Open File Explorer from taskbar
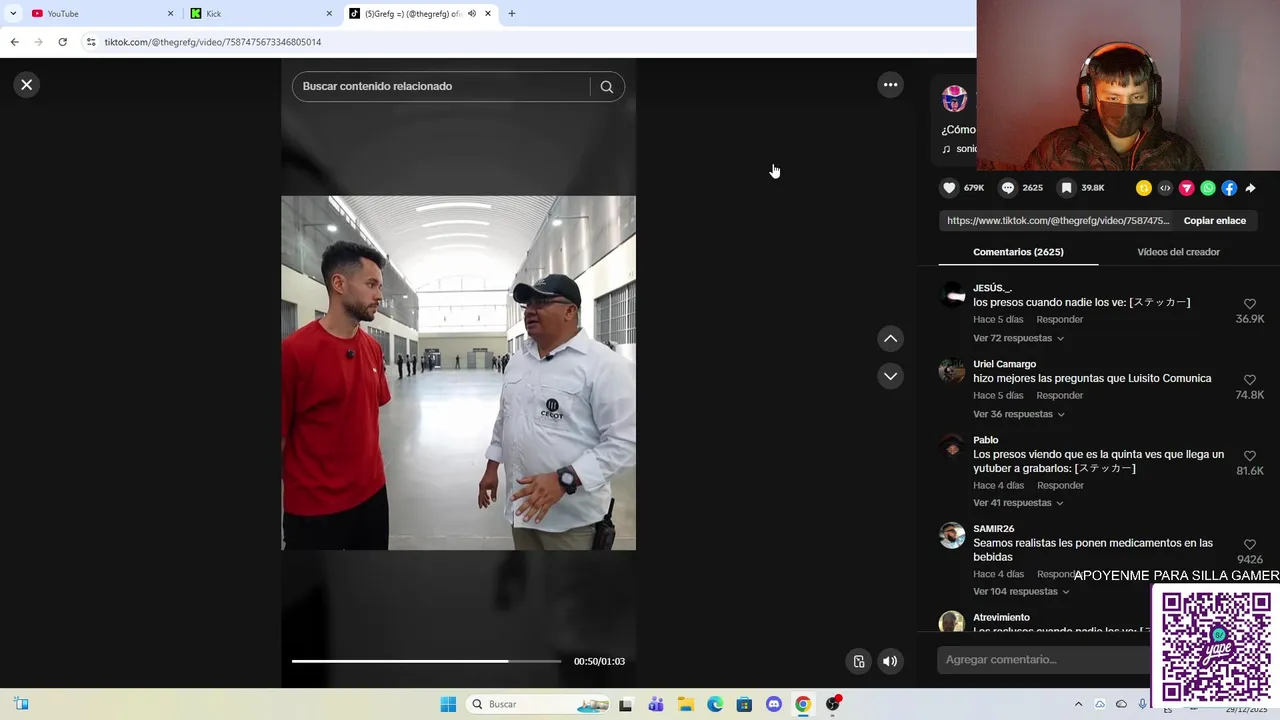 pyautogui.click(x=686, y=704)
